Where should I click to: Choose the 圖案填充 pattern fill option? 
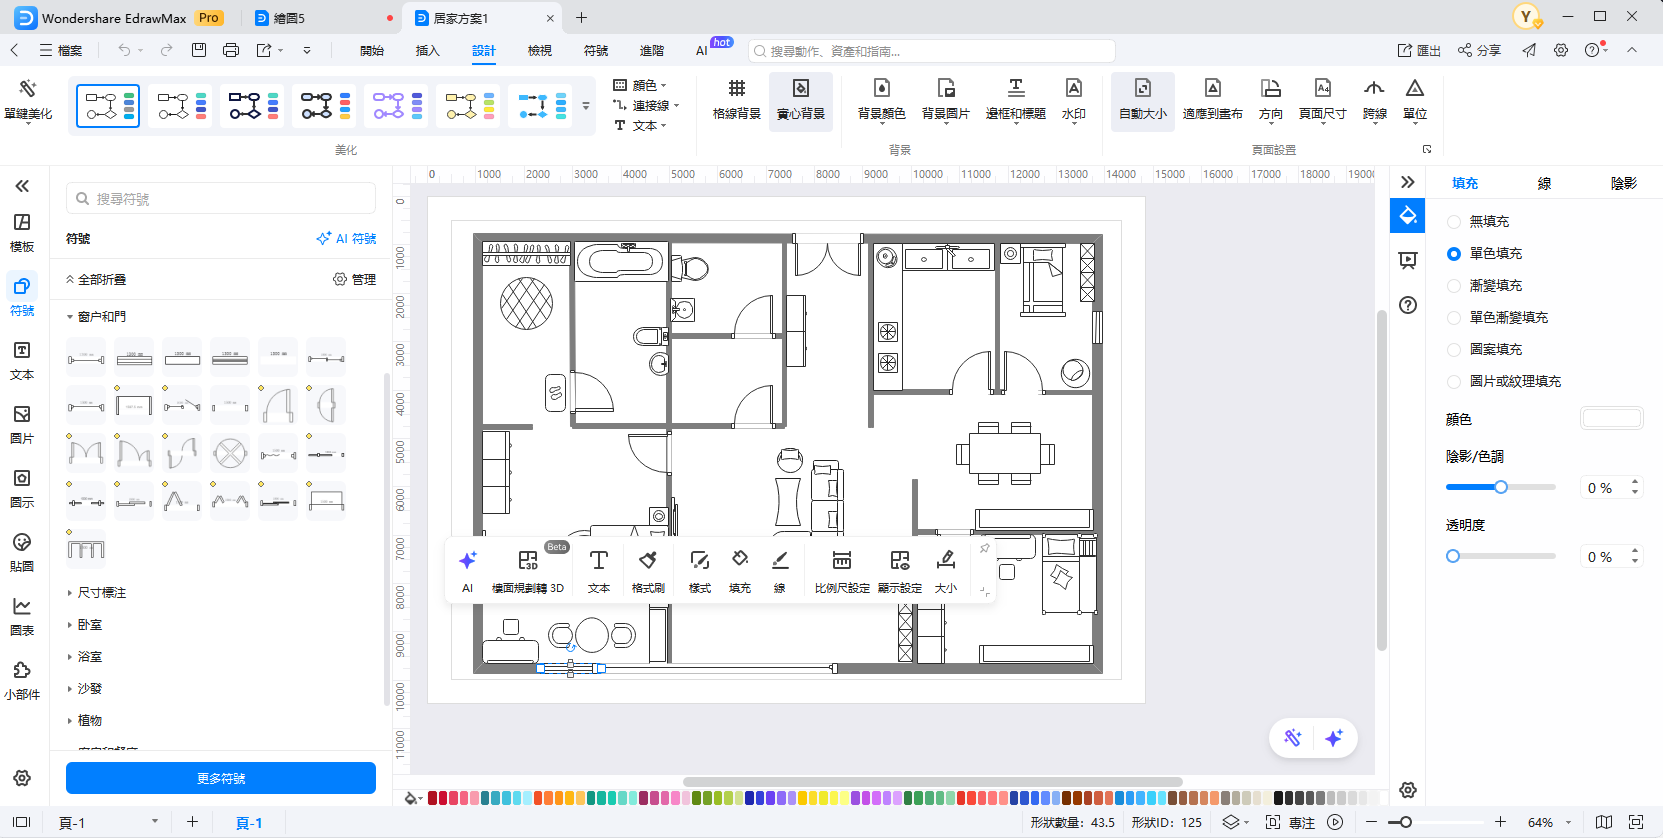(x=1454, y=350)
